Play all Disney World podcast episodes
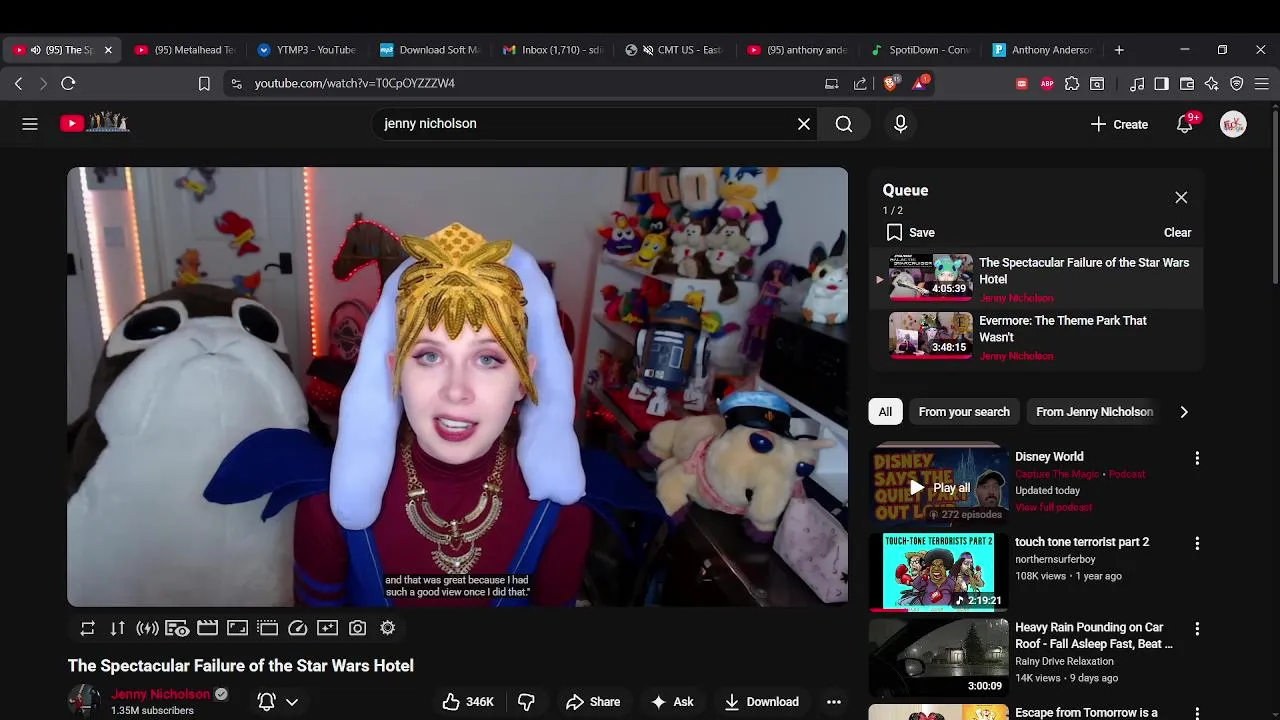Screen dimensions: 1280x720 tap(938, 488)
